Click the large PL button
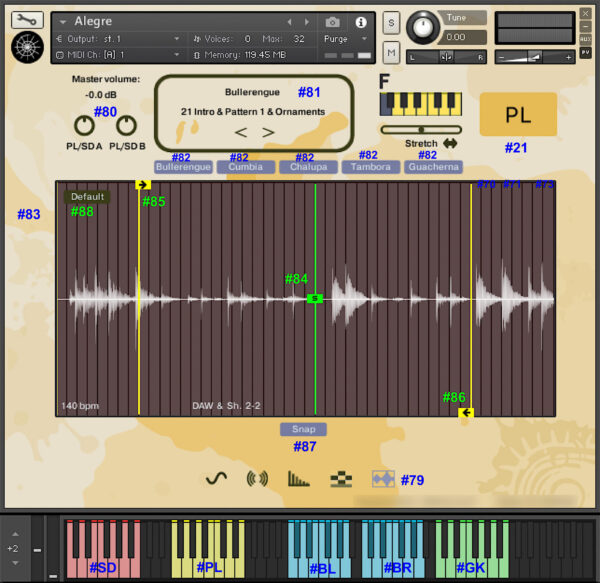 click(518, 114)
